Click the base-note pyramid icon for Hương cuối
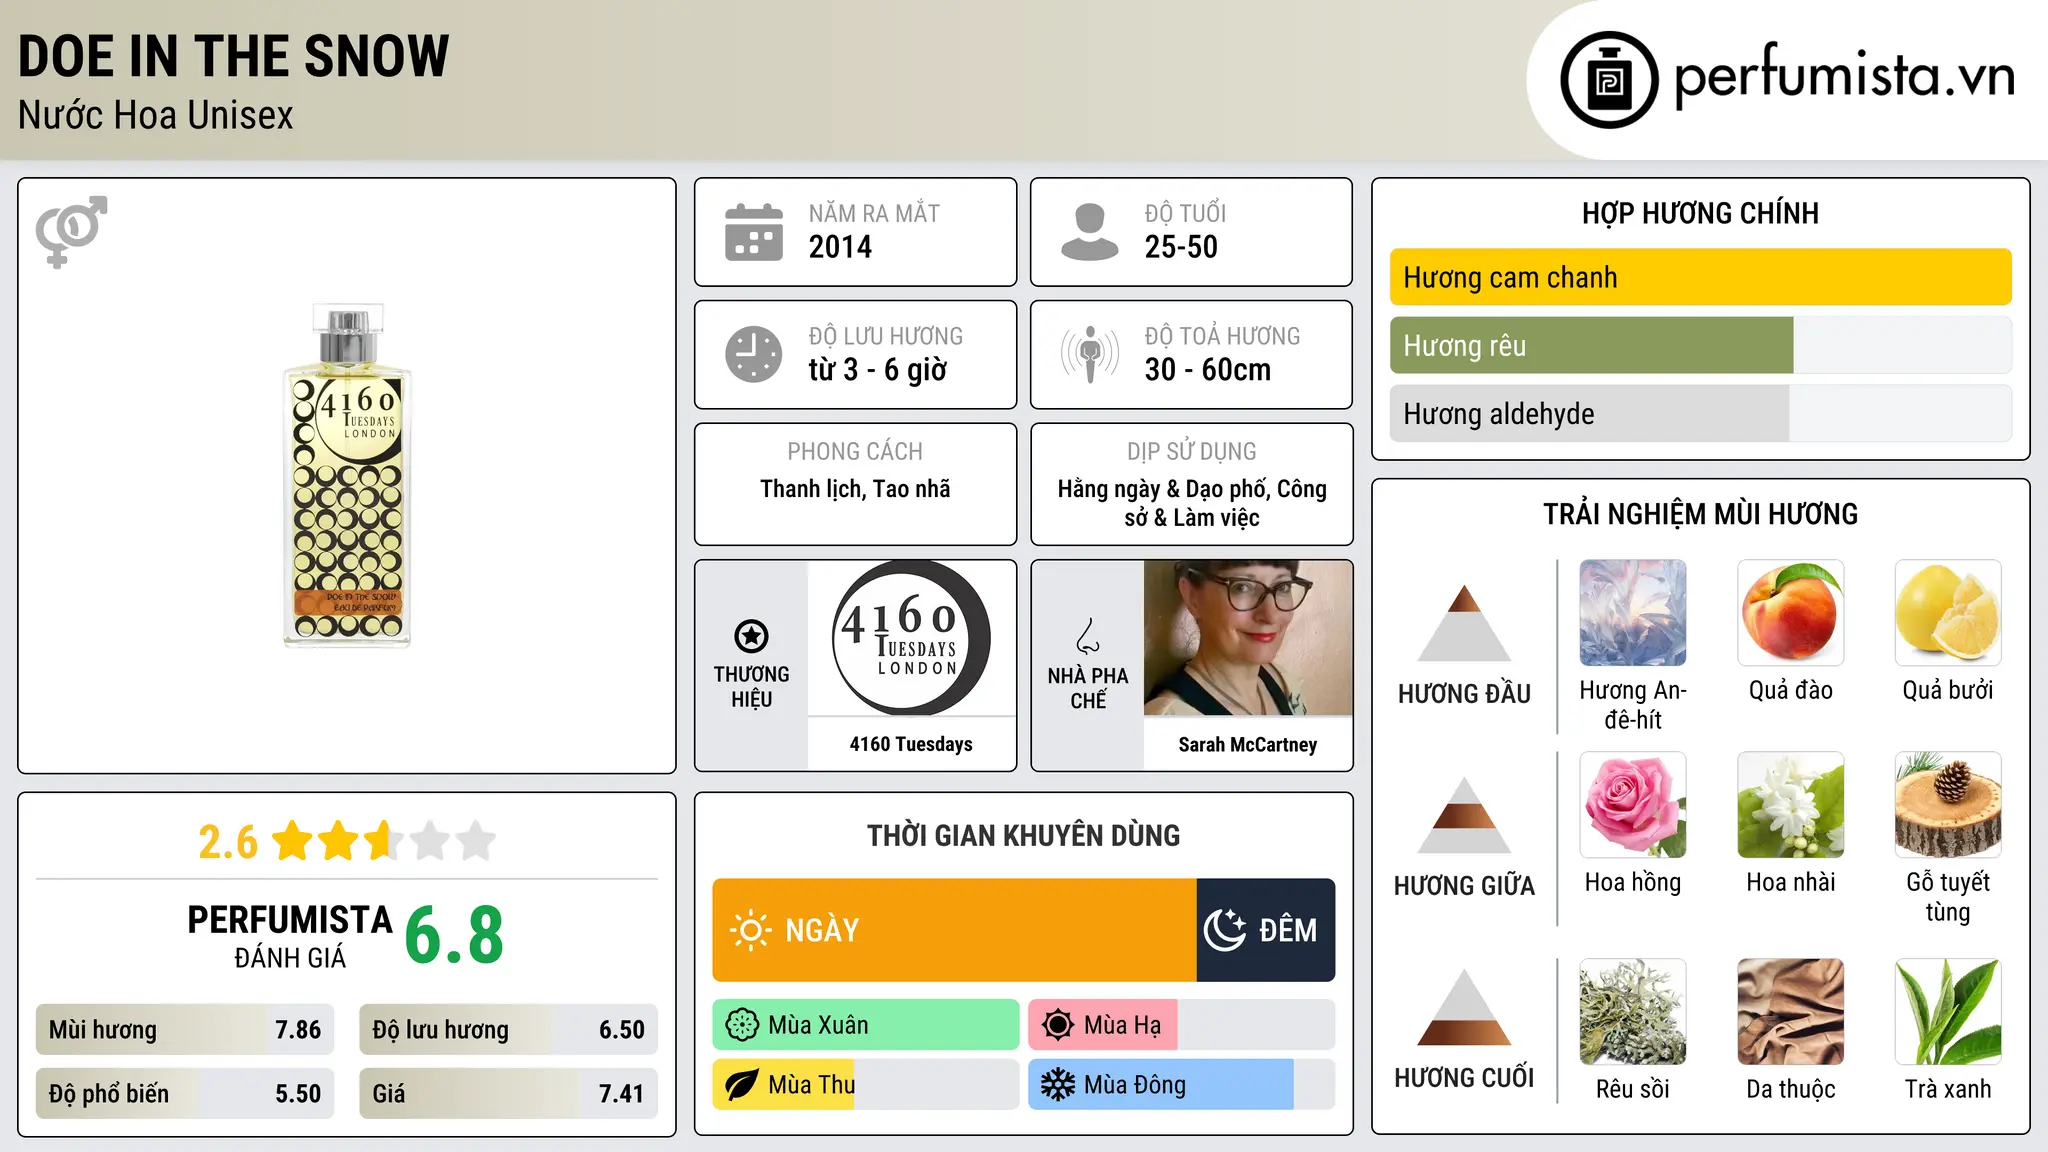Image resolution: width=2048 pixels, height=1152 pixels. point(1464,1007)
